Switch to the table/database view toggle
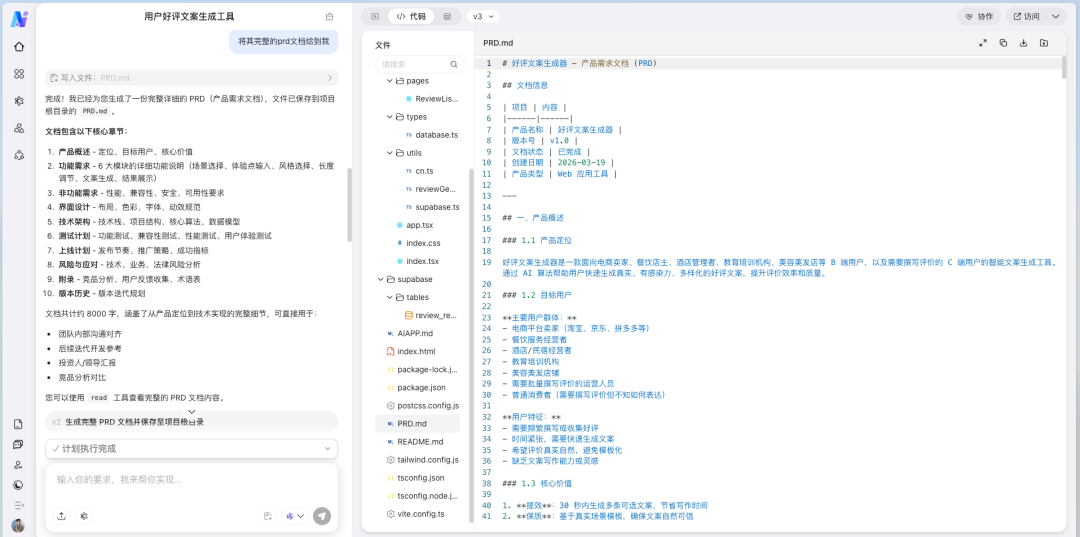 click(x=446, y=16)
